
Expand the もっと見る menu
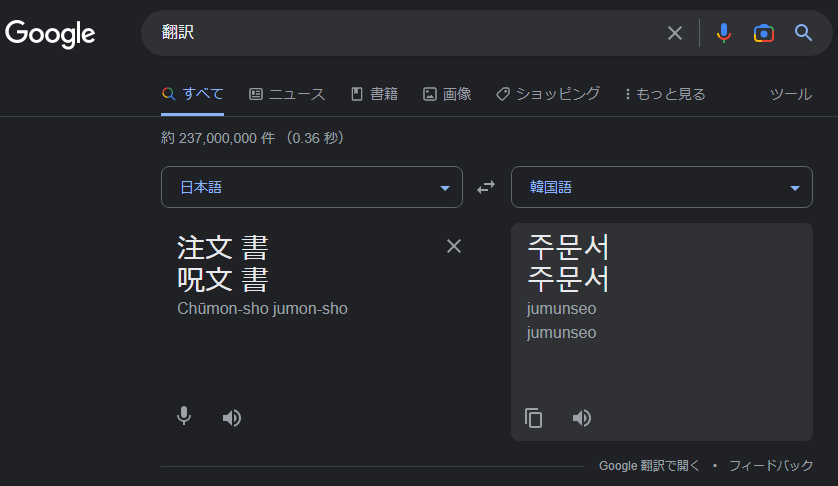pyautogui.click(x=665, y=94)
